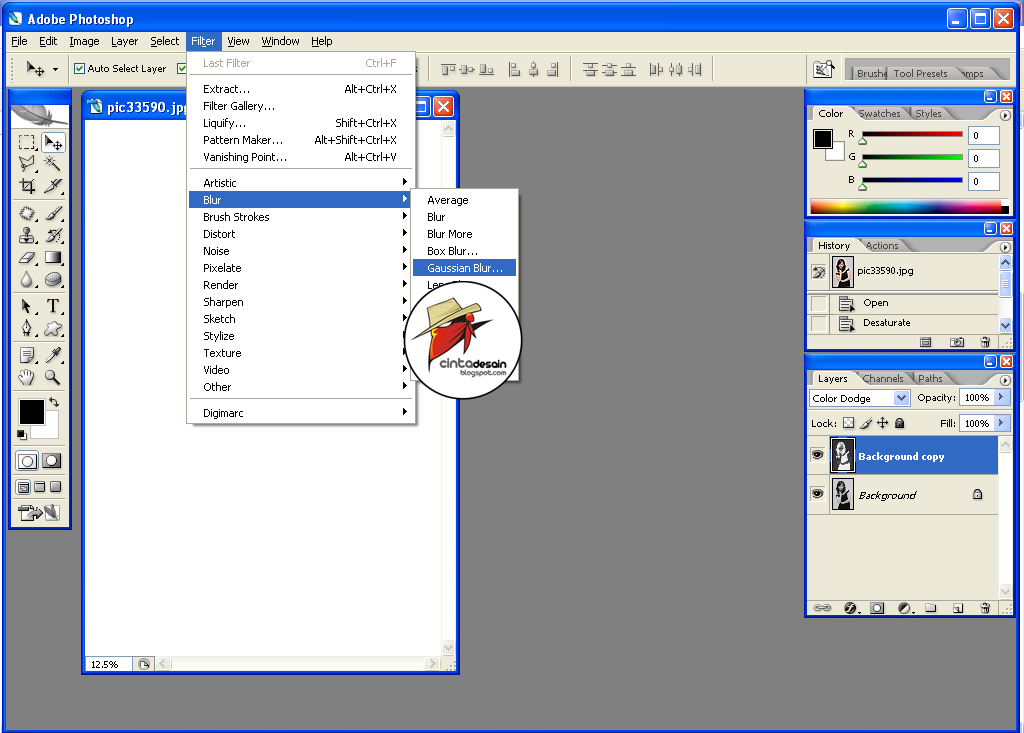Toggle lock transparent pixels
Screen dimensions: 1024x733
[x=848, y=423]
